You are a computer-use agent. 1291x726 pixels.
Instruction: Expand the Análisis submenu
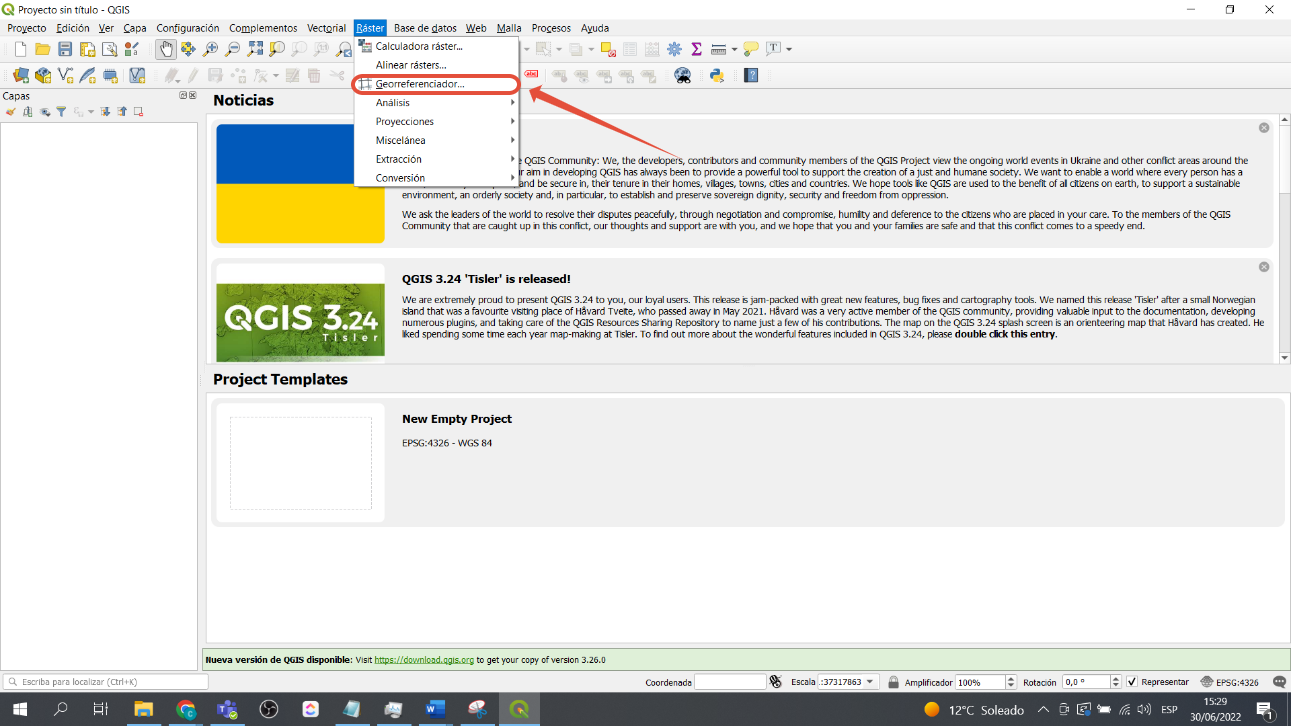pyautogui.click(x=436, y=103)
